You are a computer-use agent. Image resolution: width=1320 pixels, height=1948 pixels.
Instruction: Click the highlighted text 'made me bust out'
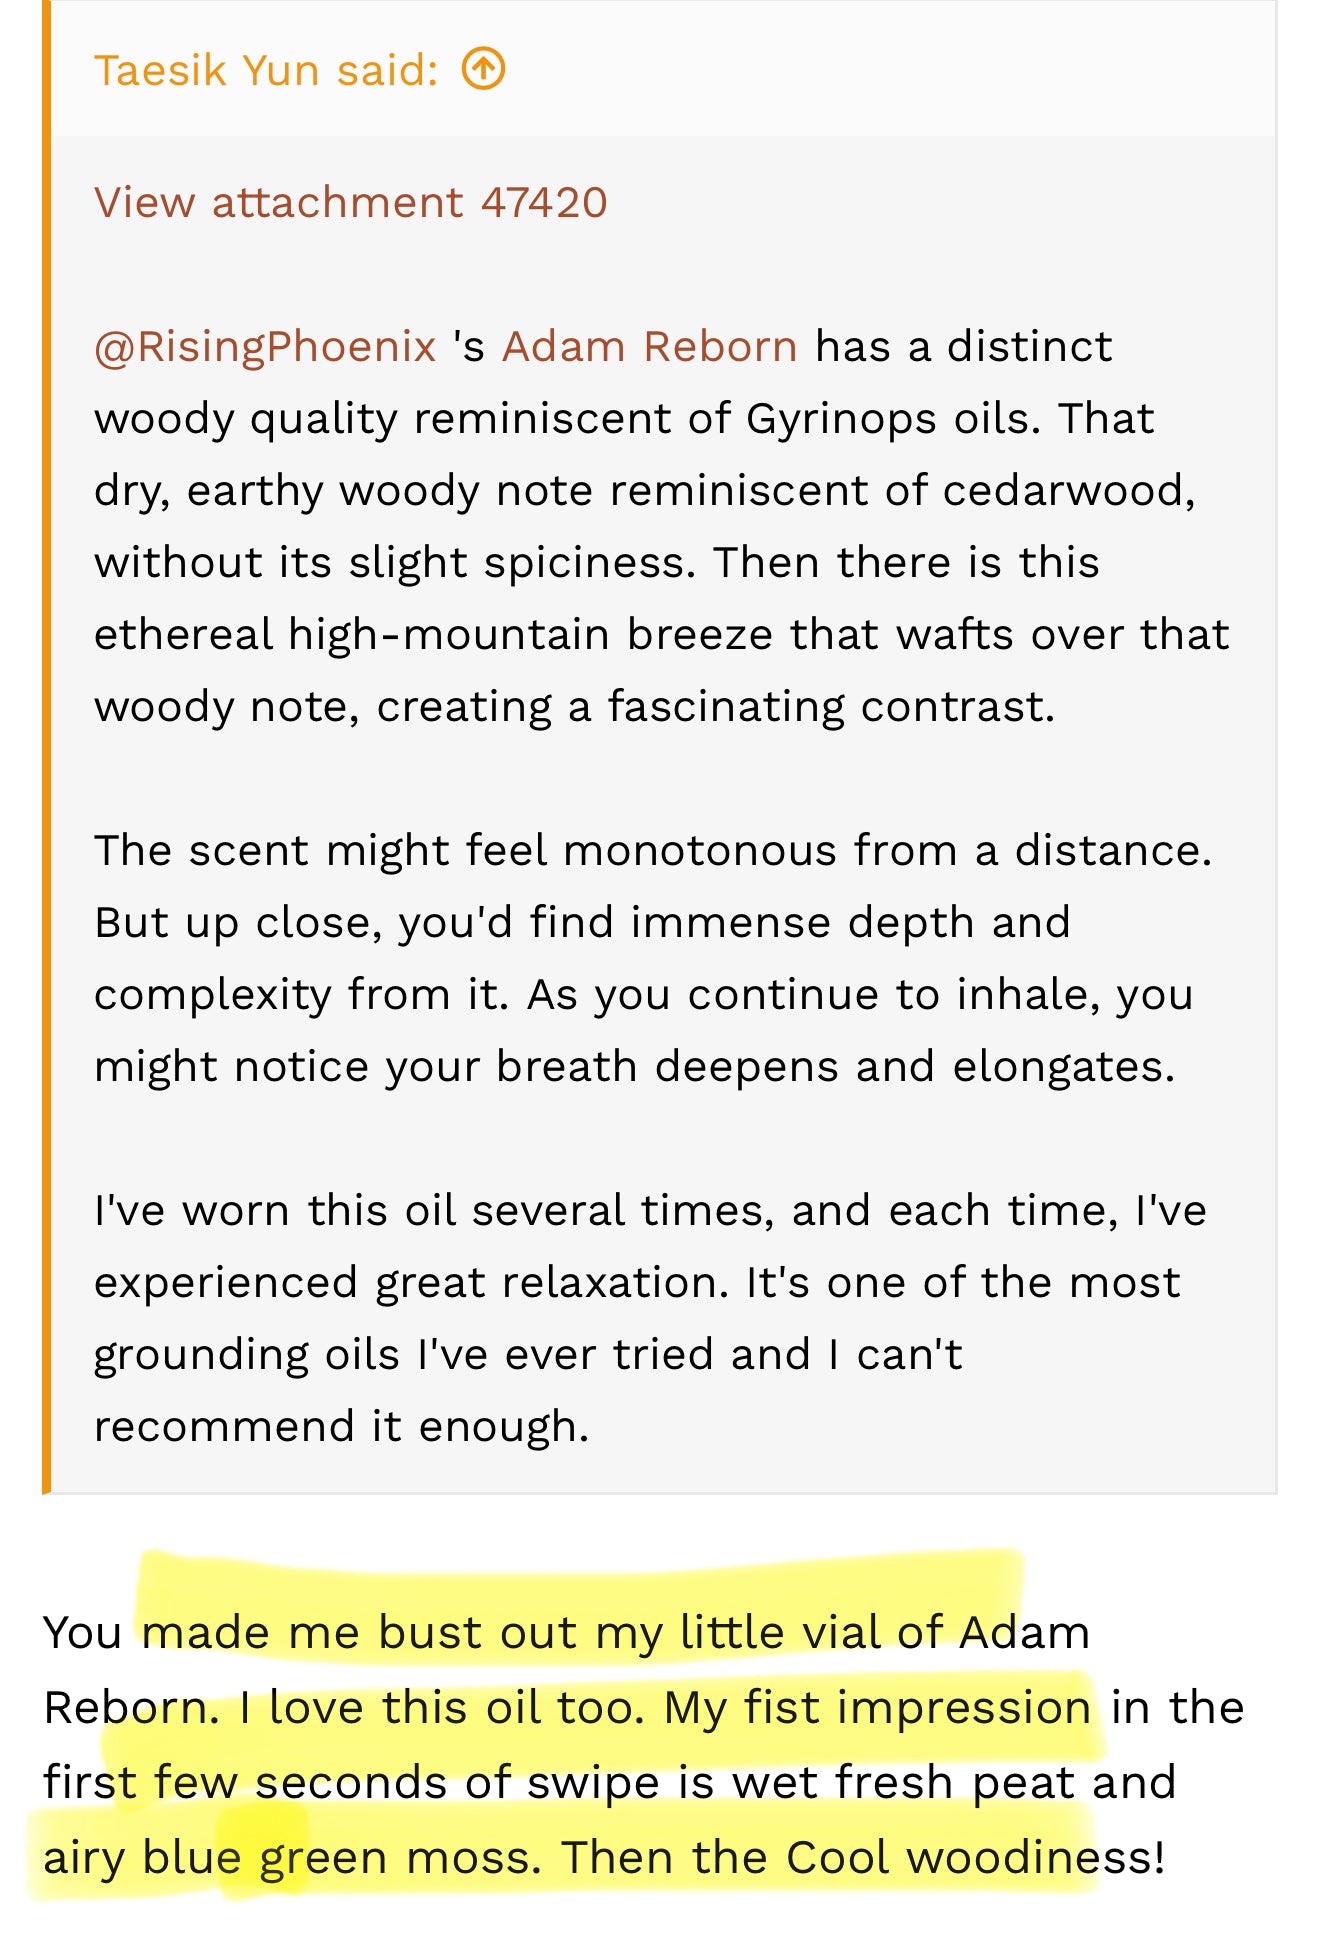tap(361, 1632)
